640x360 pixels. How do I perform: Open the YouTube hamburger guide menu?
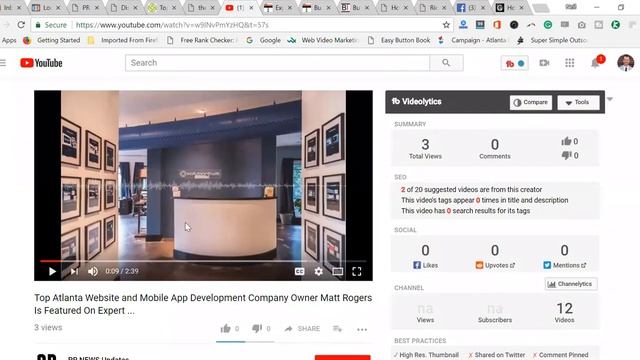pos(3,63)
